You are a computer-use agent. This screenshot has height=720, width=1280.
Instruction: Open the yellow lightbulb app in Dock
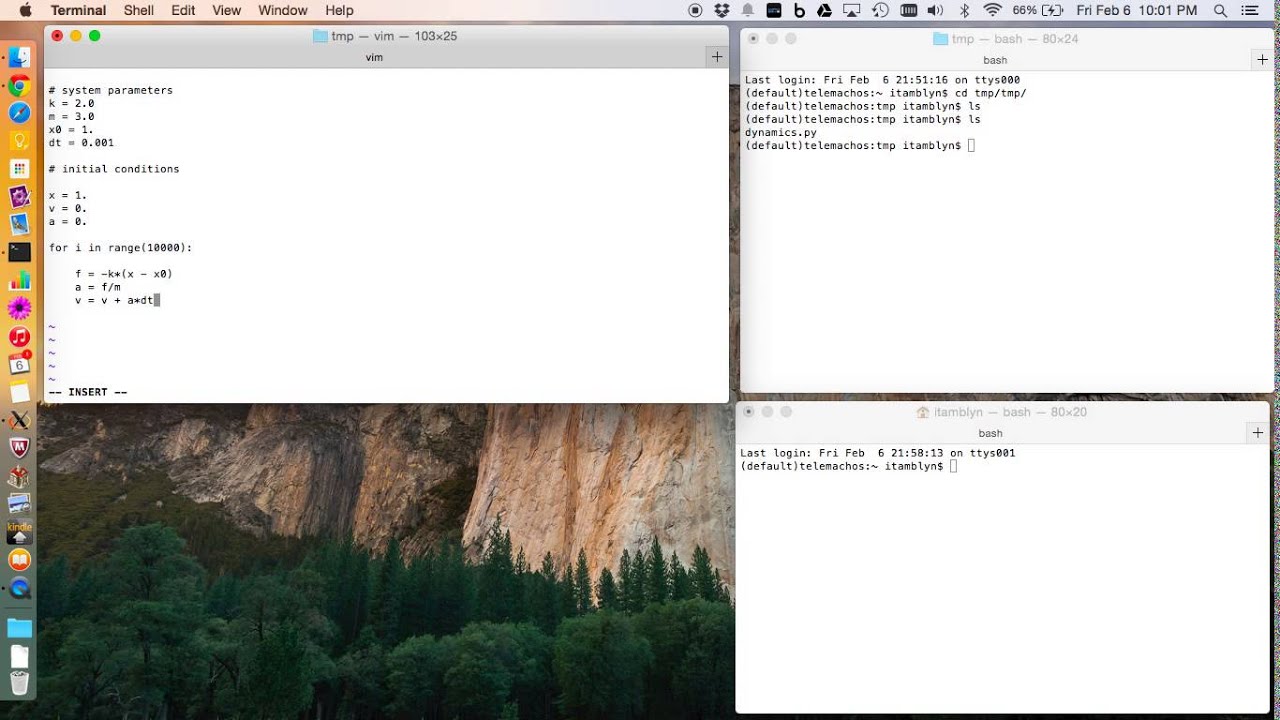19,141
